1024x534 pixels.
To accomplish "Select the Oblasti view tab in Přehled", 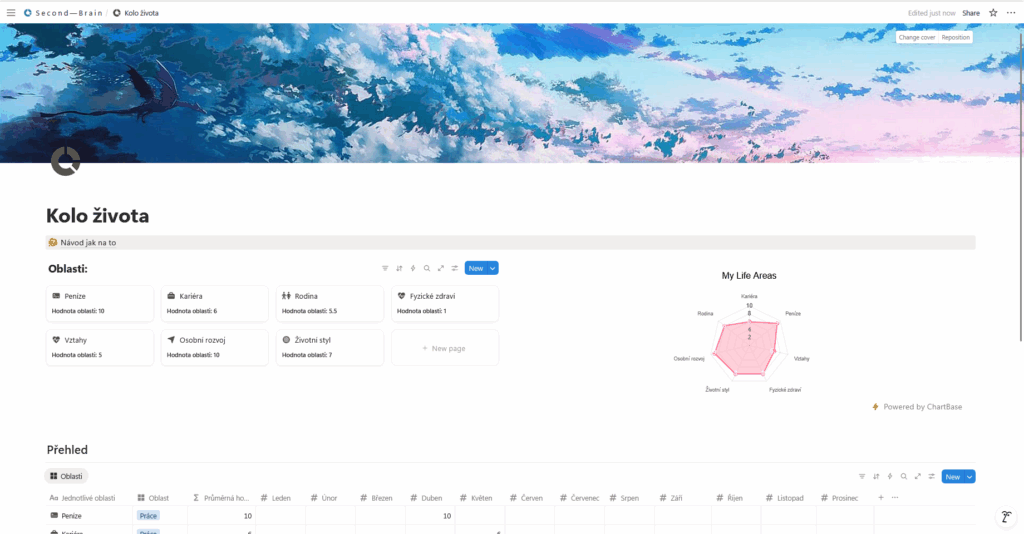I will [67, 476].
